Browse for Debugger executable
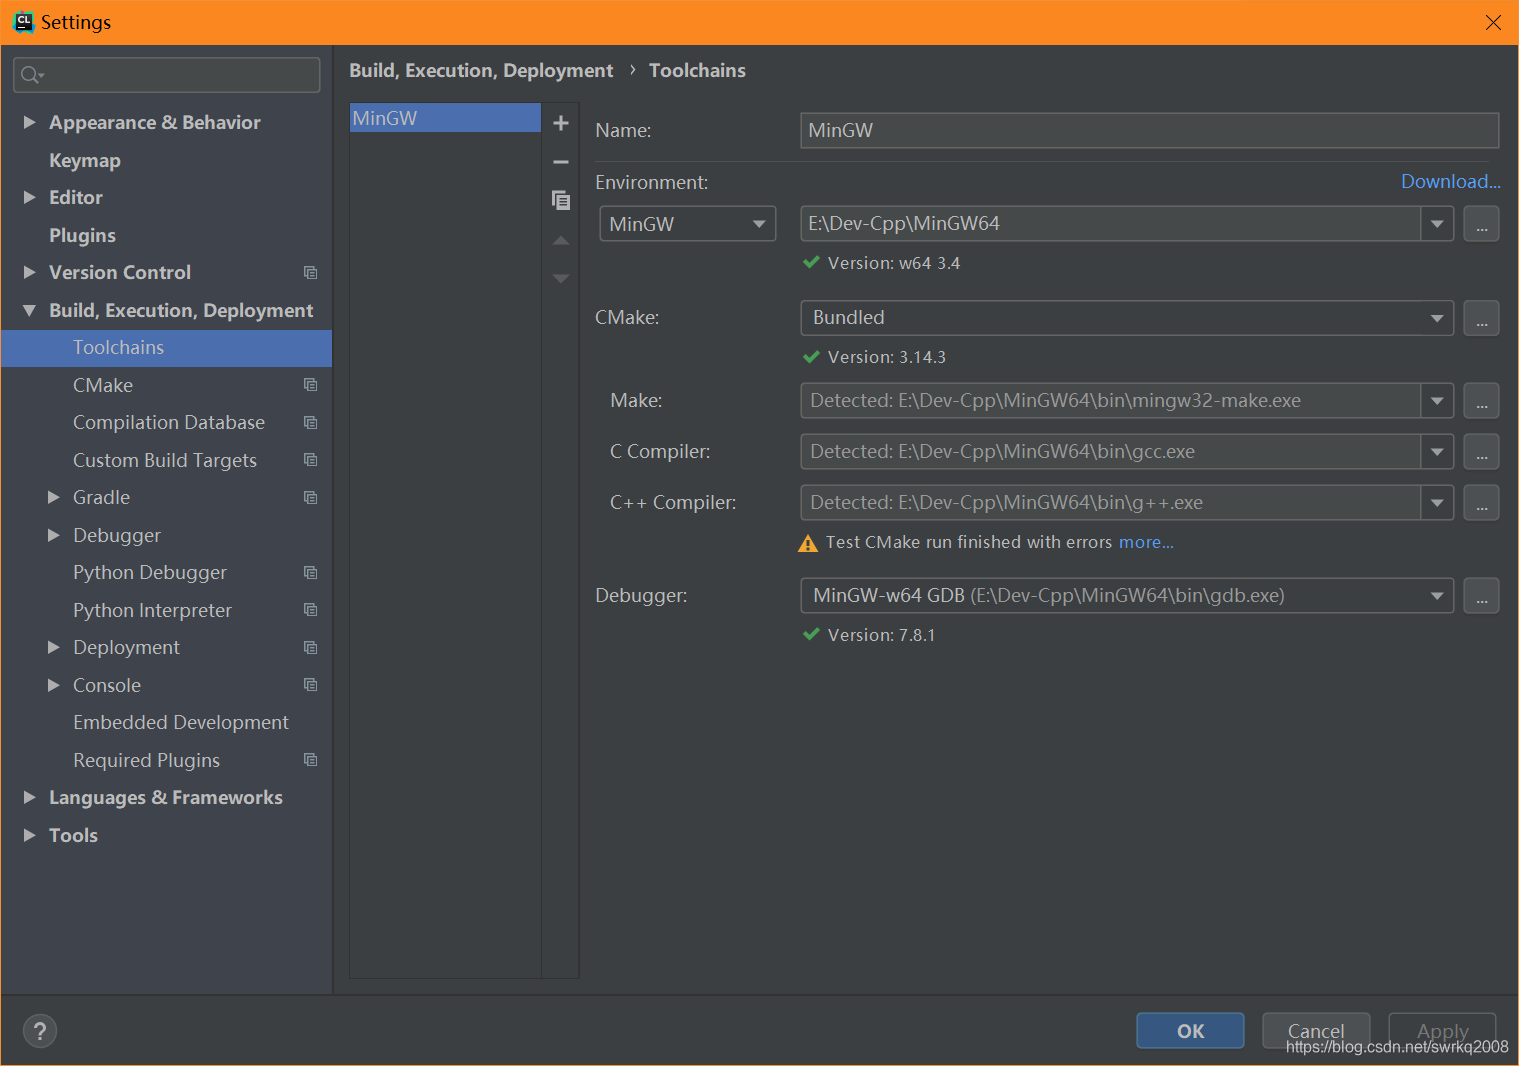 click(x=1481, y=596)
